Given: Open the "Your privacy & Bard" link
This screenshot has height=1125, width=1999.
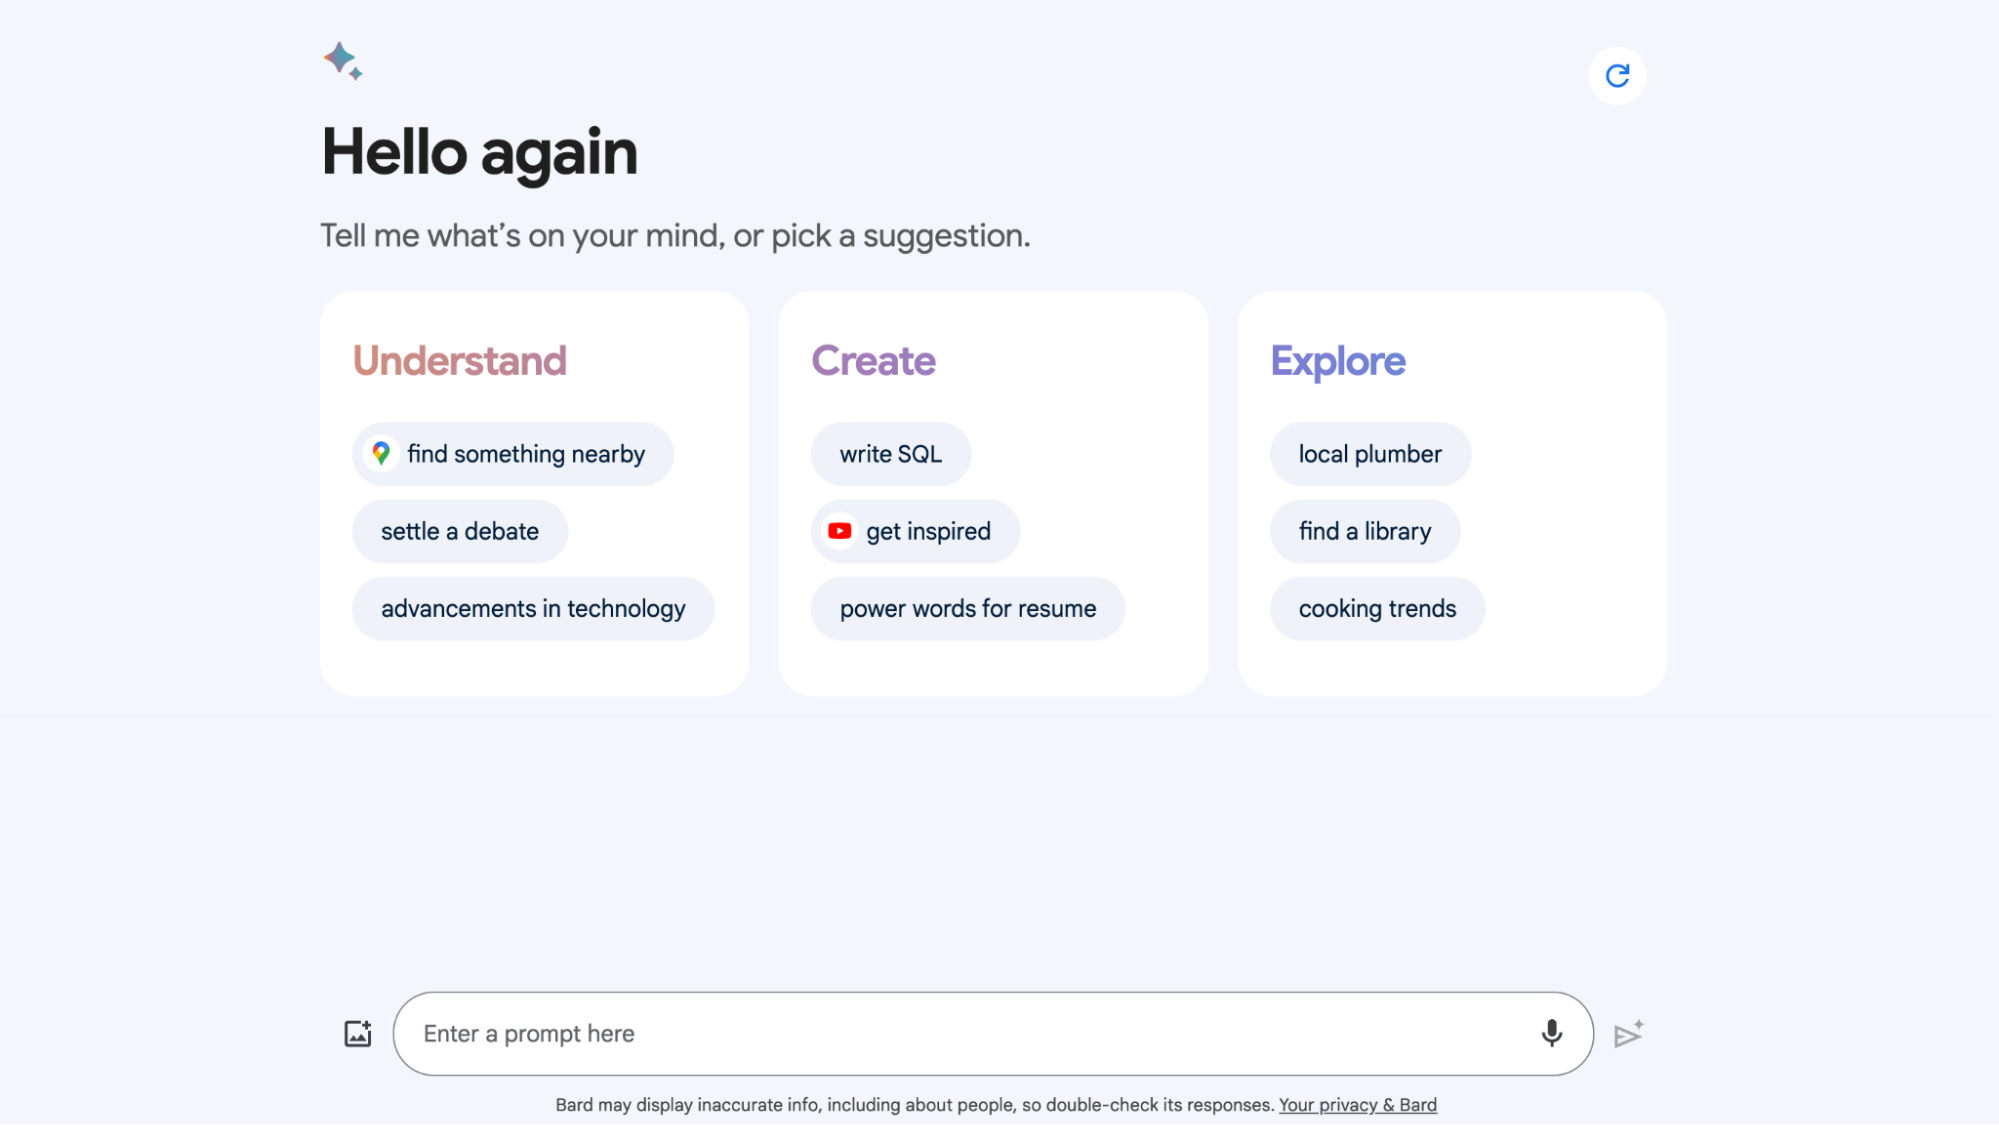Looking at the screenshot, I should tap(1357, 1105).
